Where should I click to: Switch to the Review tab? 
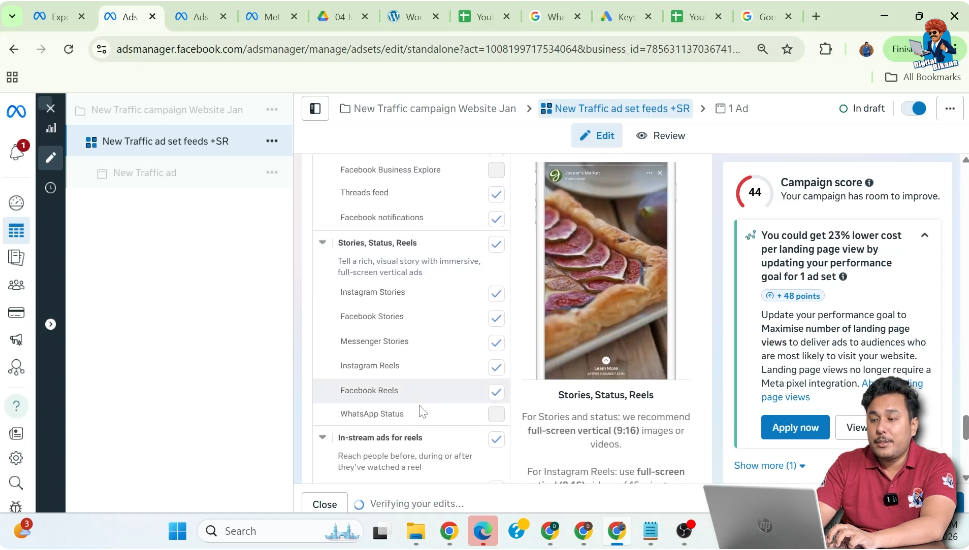pos(661,136)
